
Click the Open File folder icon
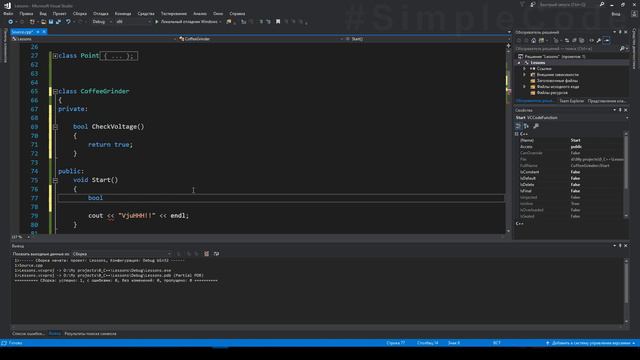(x=43, y=22)
